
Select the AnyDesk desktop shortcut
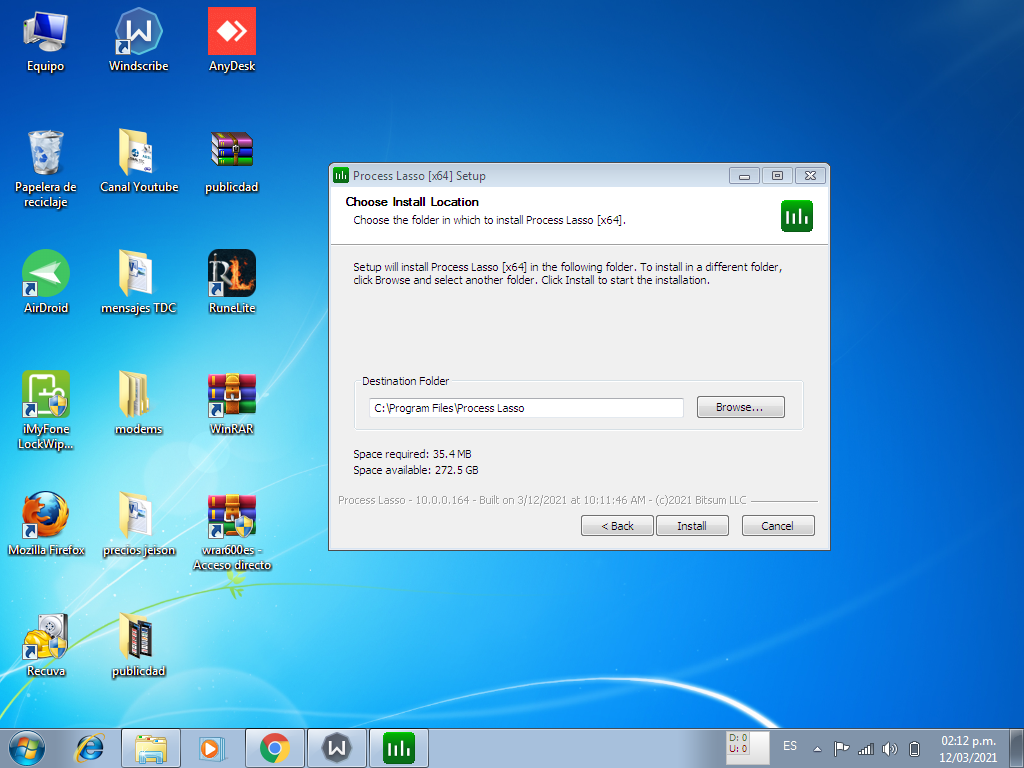tap(232, 40)
